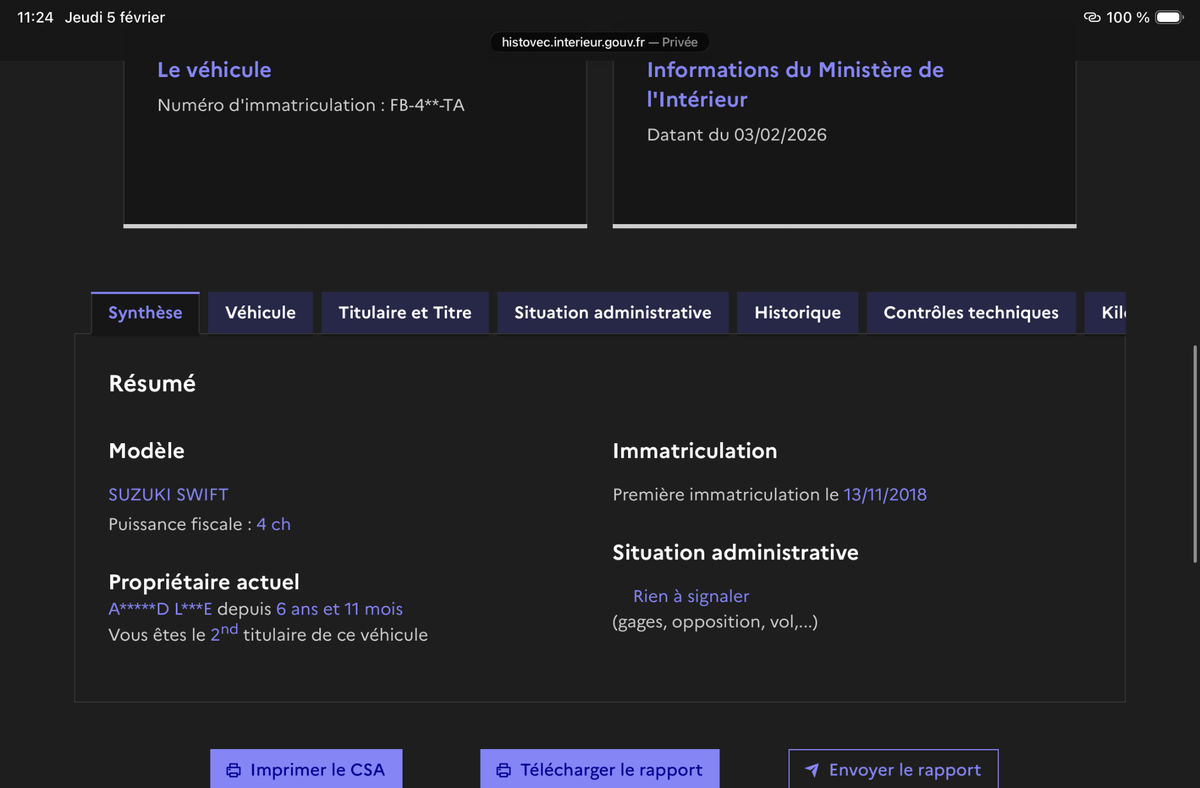Image resolution: width=1200 pixels, height=788 pixels.
Task: Click Informations du Ministère de l'Intérieur heading
Action: pyautogui.click(x=795, y=85)
